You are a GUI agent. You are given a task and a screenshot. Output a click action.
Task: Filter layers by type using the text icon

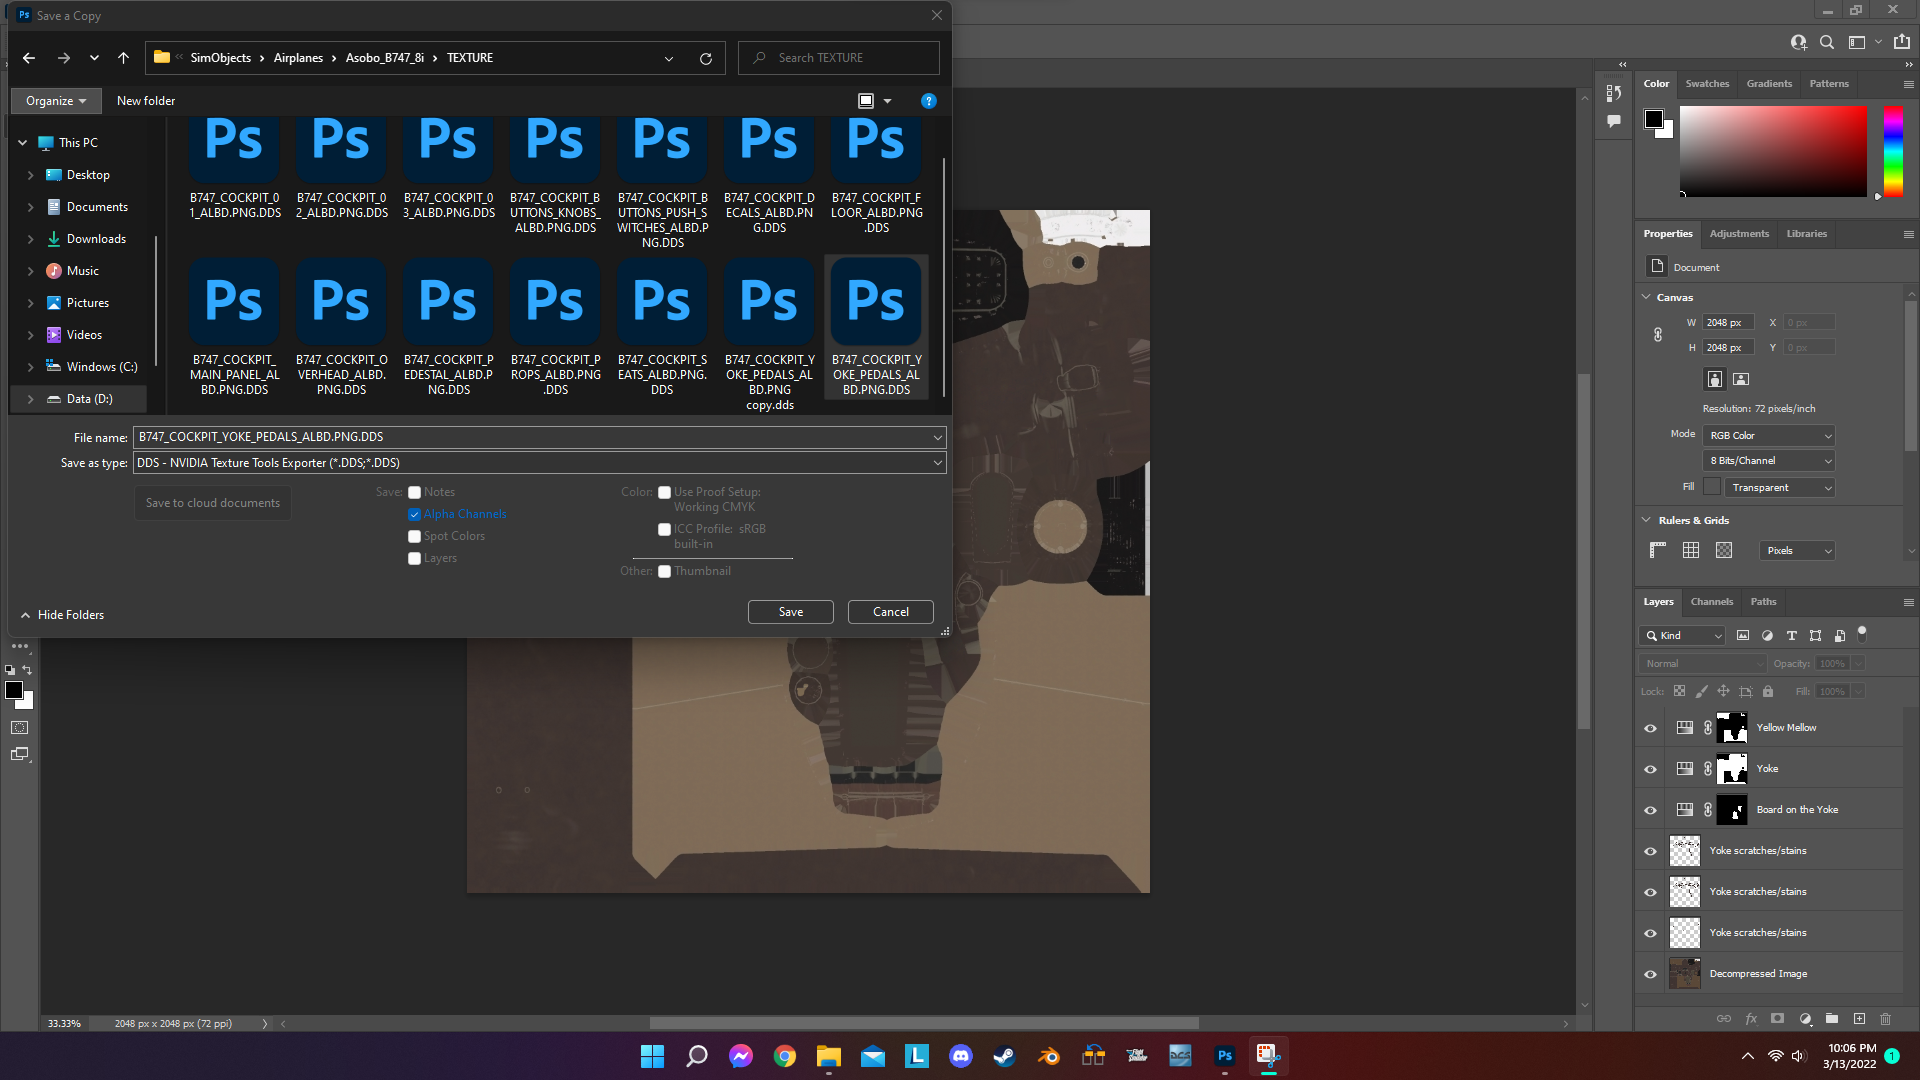[1791, 635]
